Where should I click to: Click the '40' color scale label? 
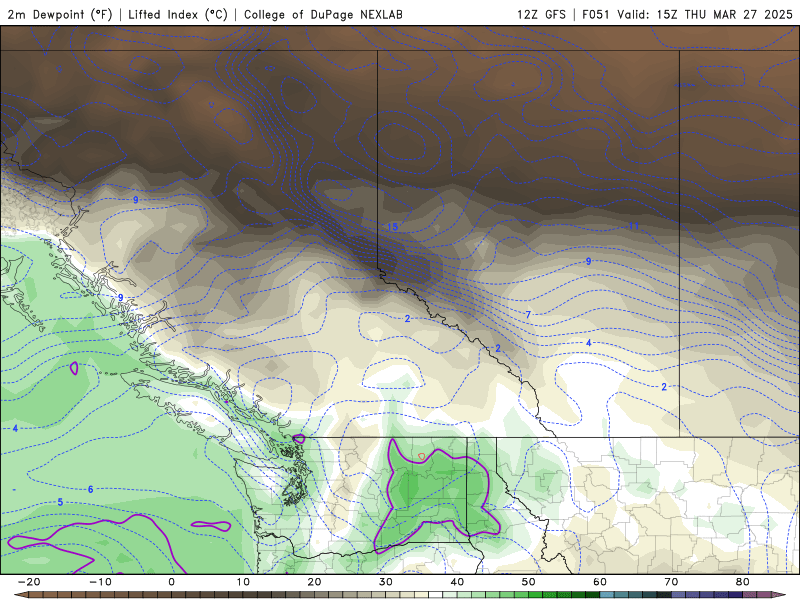point(457,582)
